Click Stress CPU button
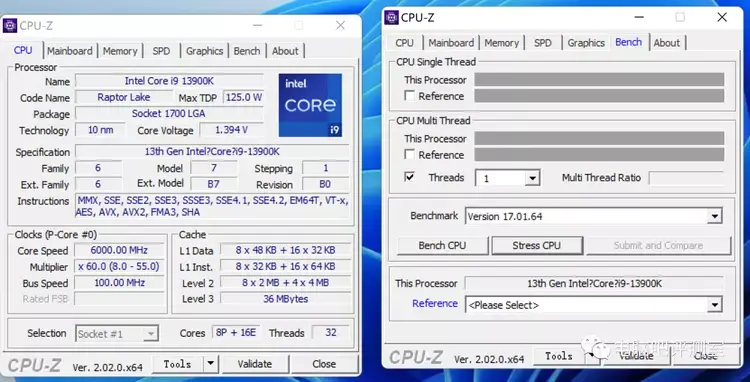This screenshot has height=382, width=750. pos(537,245)
